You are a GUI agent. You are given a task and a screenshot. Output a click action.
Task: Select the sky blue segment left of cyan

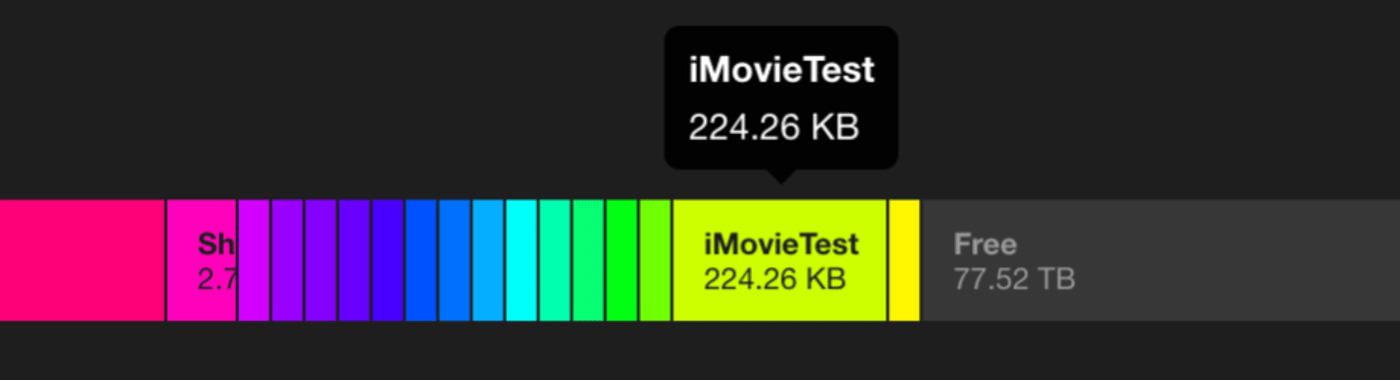(488, 260)
